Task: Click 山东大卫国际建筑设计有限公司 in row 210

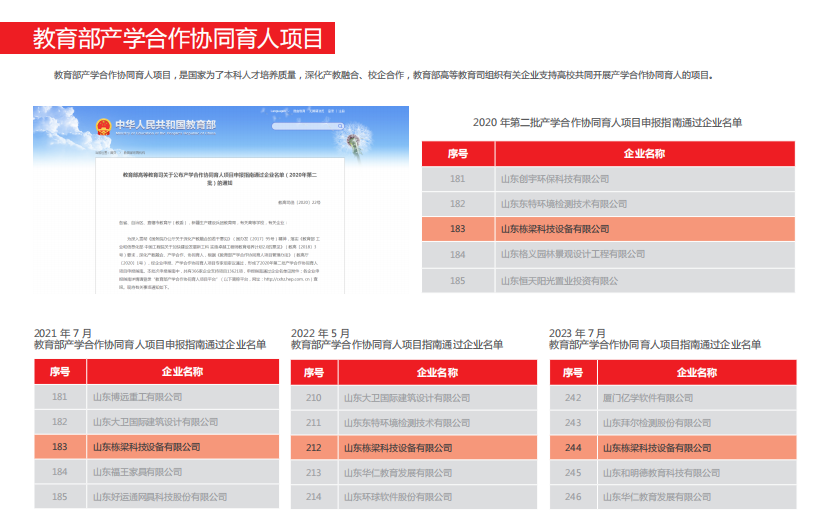Action: [407, 397]
